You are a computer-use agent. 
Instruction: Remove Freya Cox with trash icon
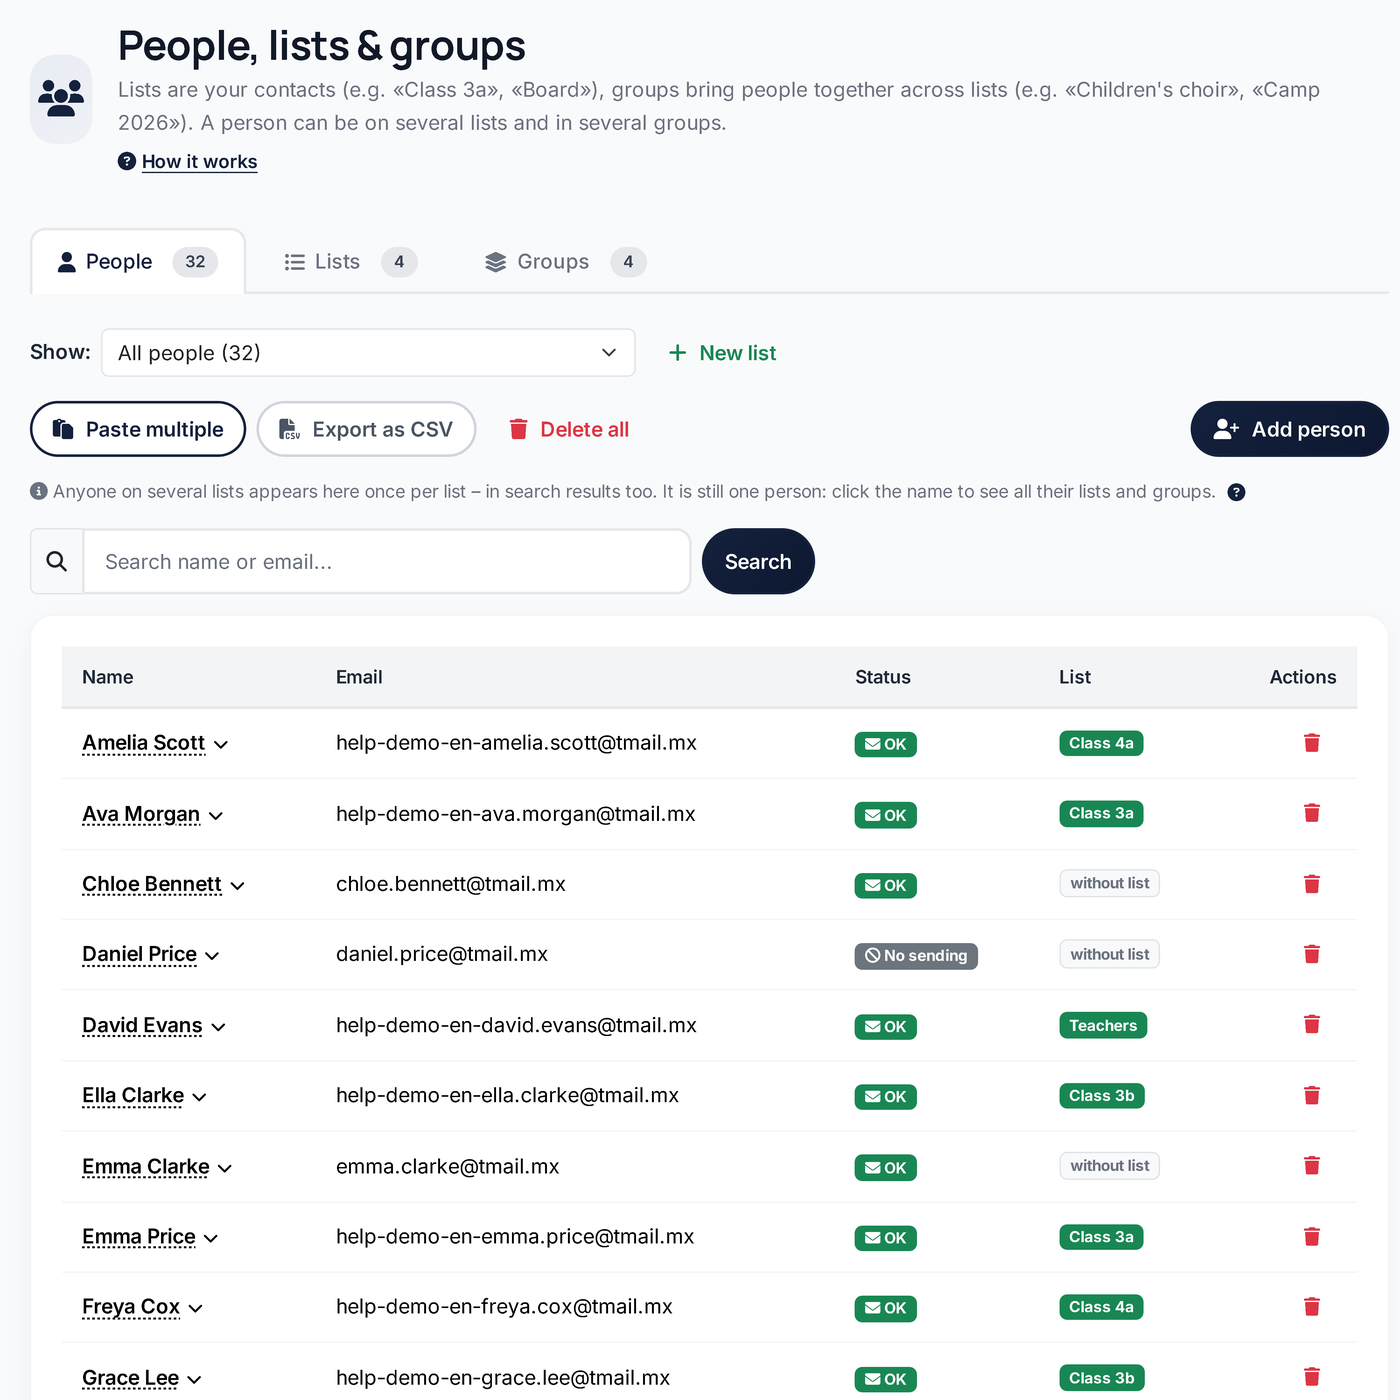1312,1307
